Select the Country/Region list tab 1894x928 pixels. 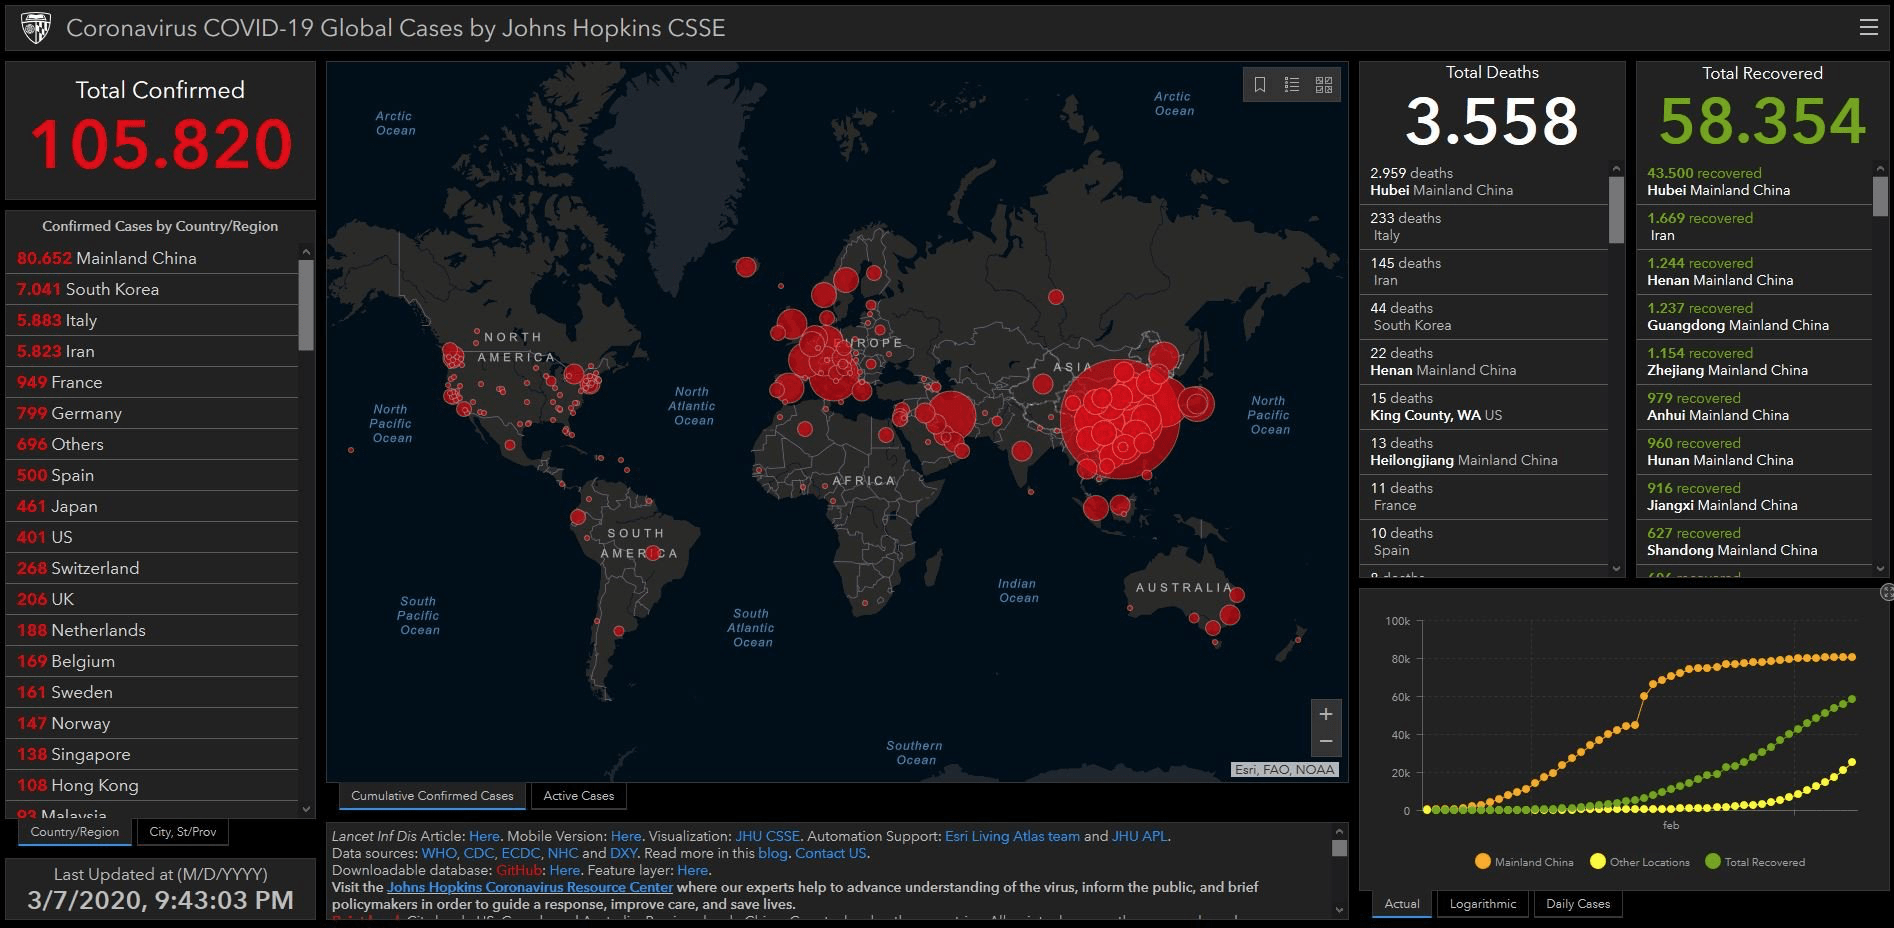pos(74,832)
